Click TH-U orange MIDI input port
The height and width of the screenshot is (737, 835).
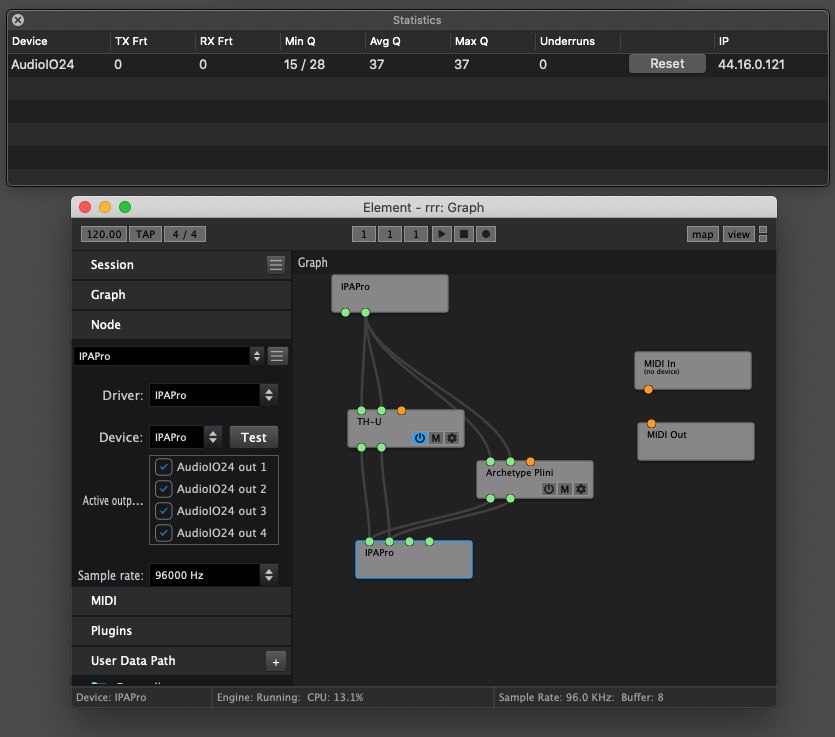tap(402, 411)
